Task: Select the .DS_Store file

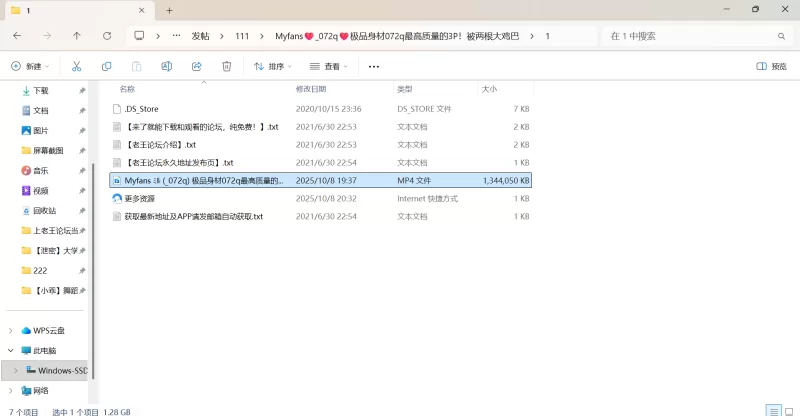Action: (141, 108)
